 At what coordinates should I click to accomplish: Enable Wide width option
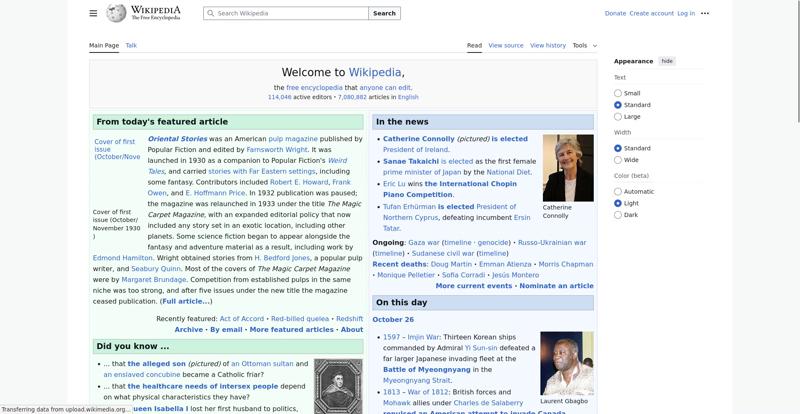(618, 160)
